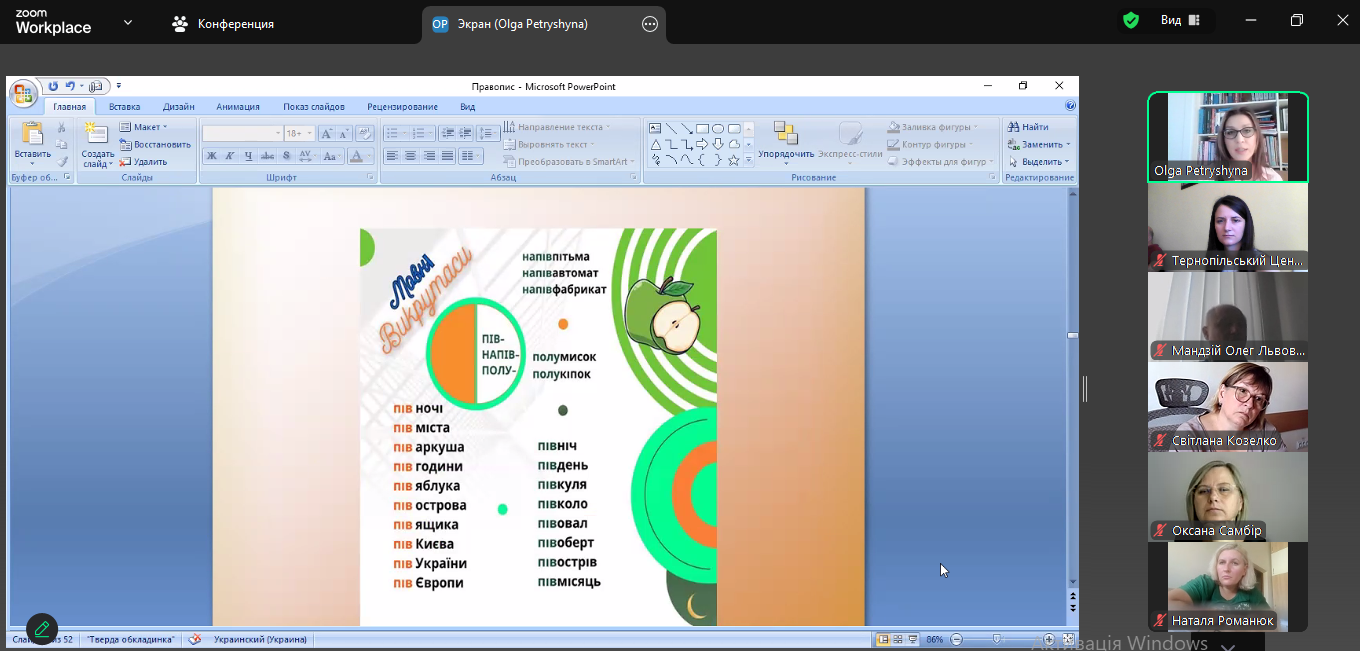Click the Экран (Olga Petryshyna) tab more options
This screenshot has height=651, width=1360.
(x=650, y=24)
